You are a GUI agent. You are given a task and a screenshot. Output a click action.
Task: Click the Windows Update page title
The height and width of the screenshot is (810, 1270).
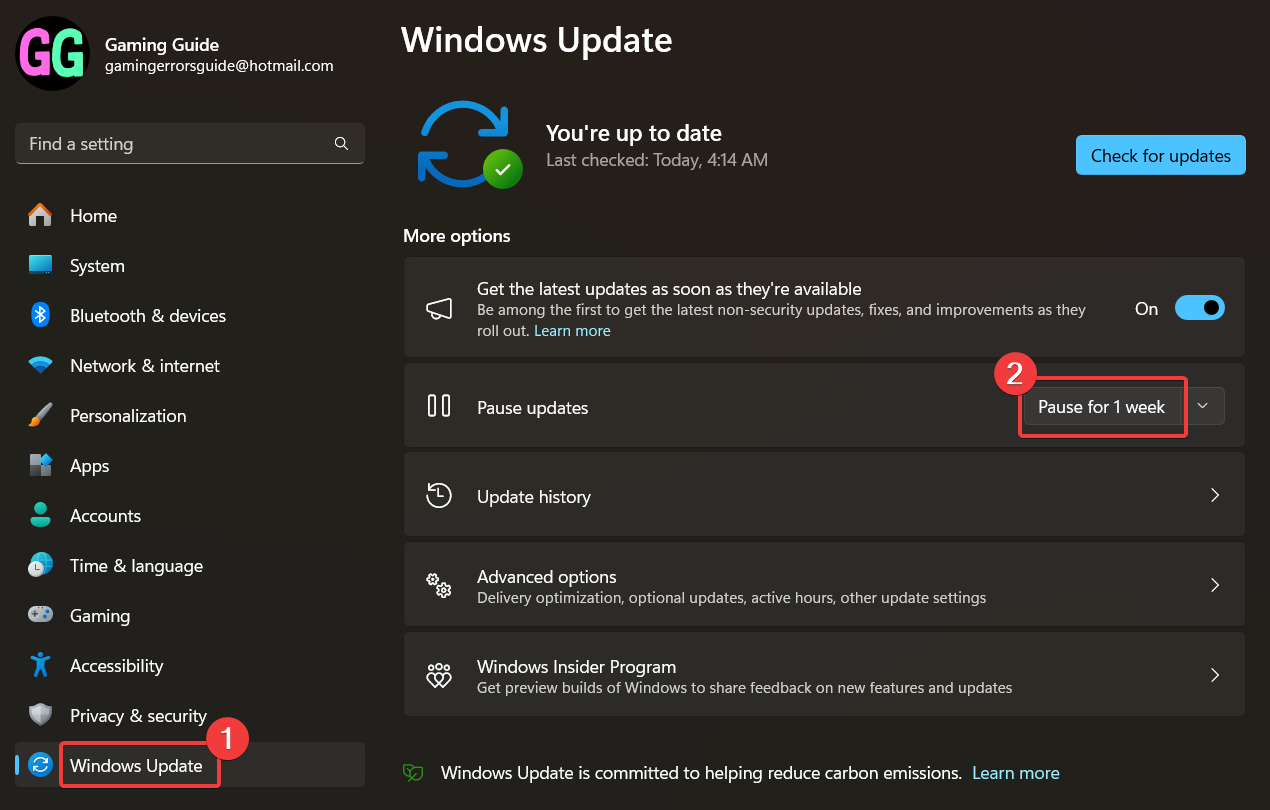tap(537, 40)
